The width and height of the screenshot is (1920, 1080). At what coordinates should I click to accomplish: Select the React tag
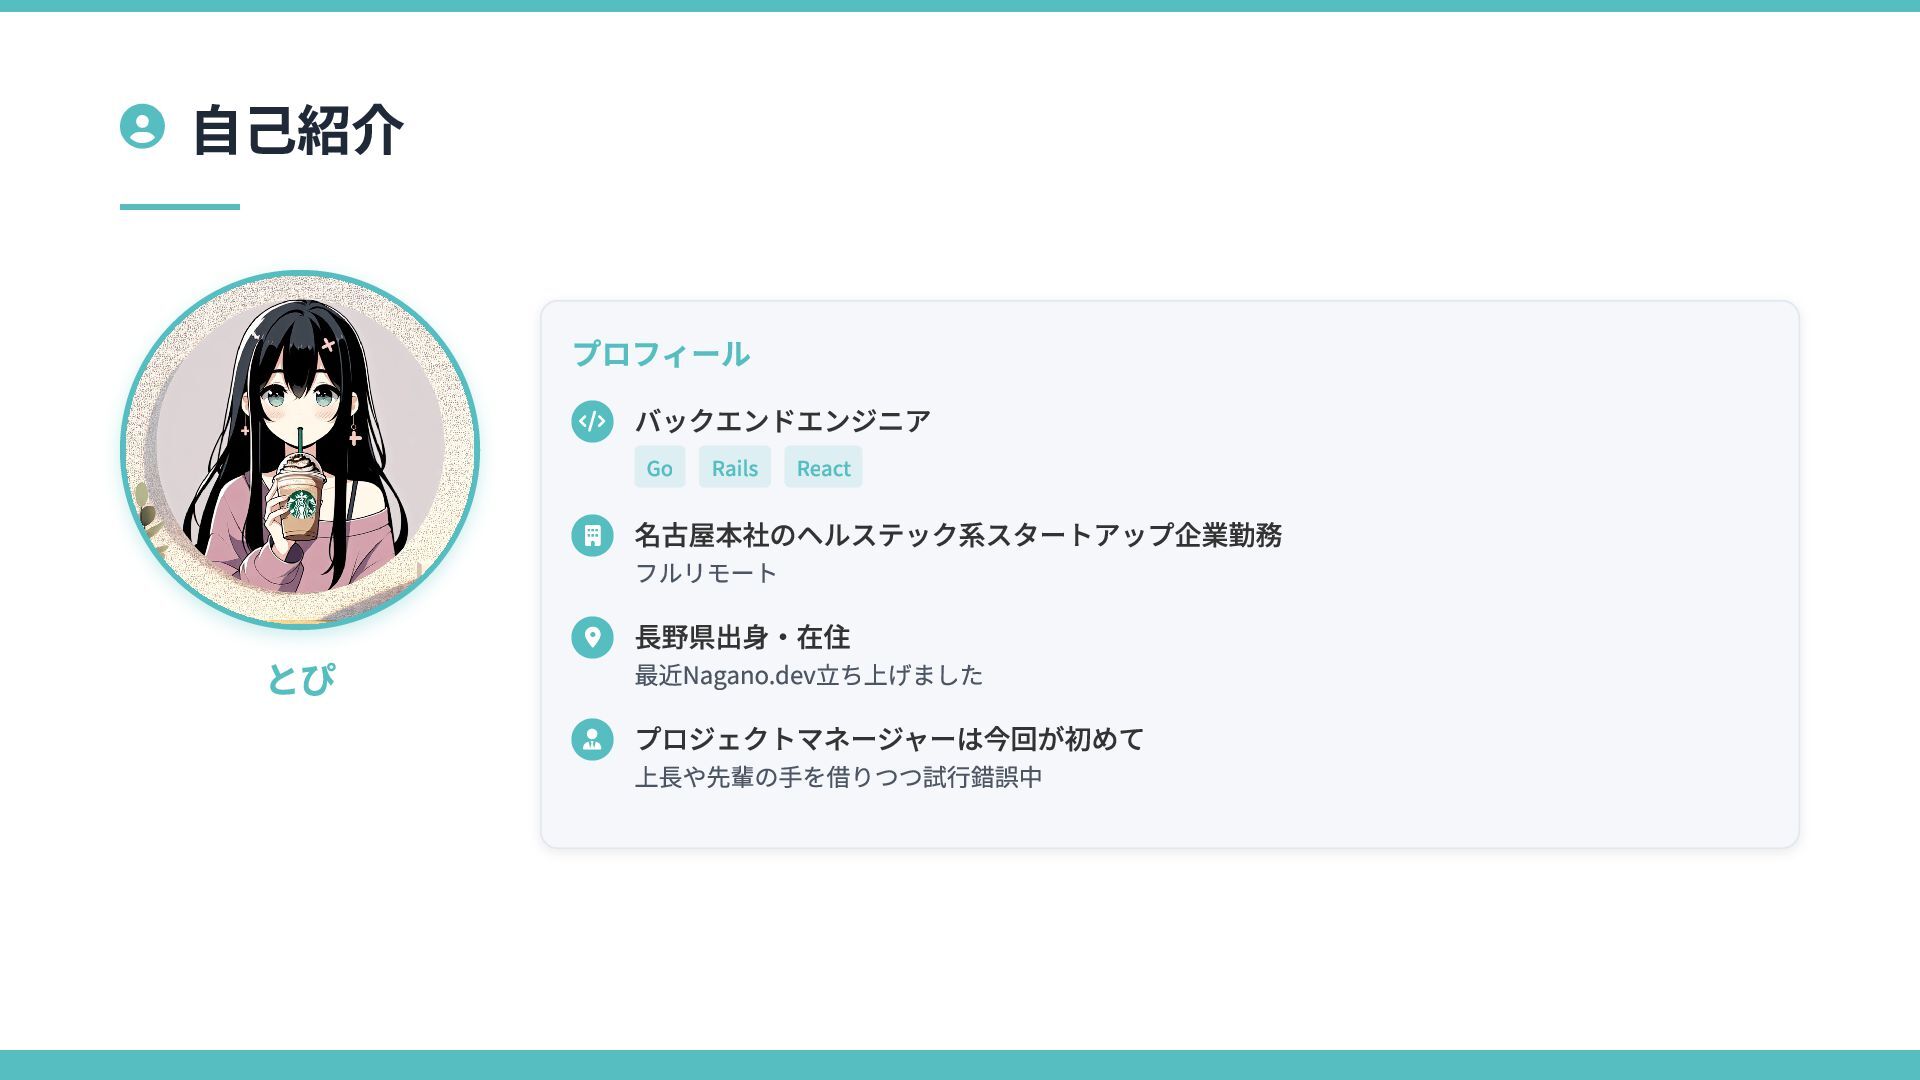click(x=823, y=467)
